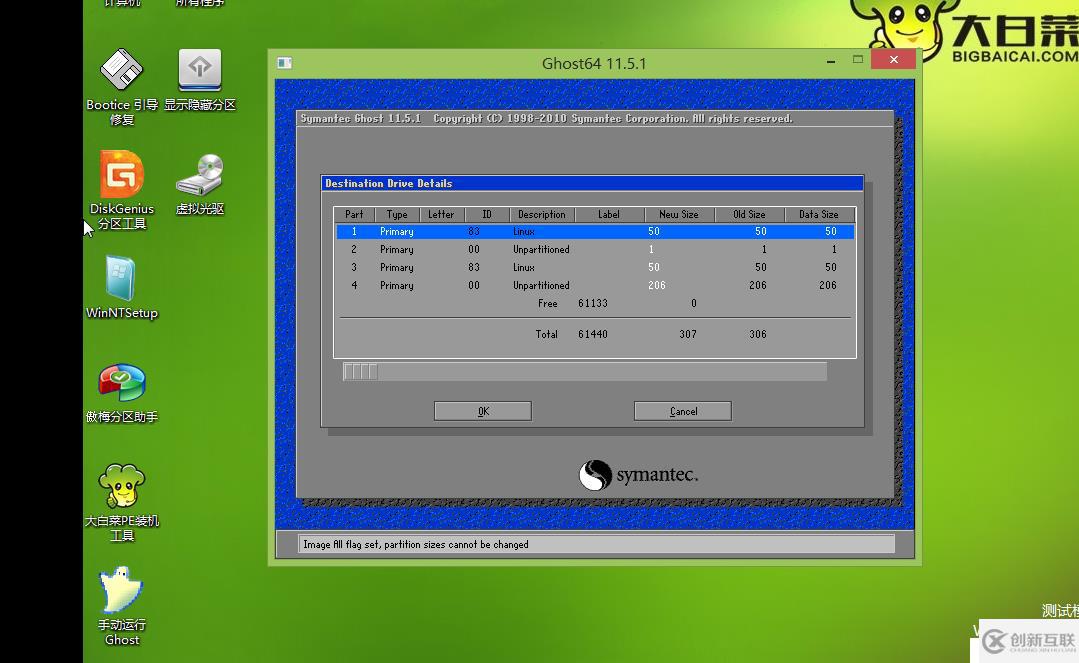
Task: Select partition 4 Unpartitioned row
Action: coord(594,286)
